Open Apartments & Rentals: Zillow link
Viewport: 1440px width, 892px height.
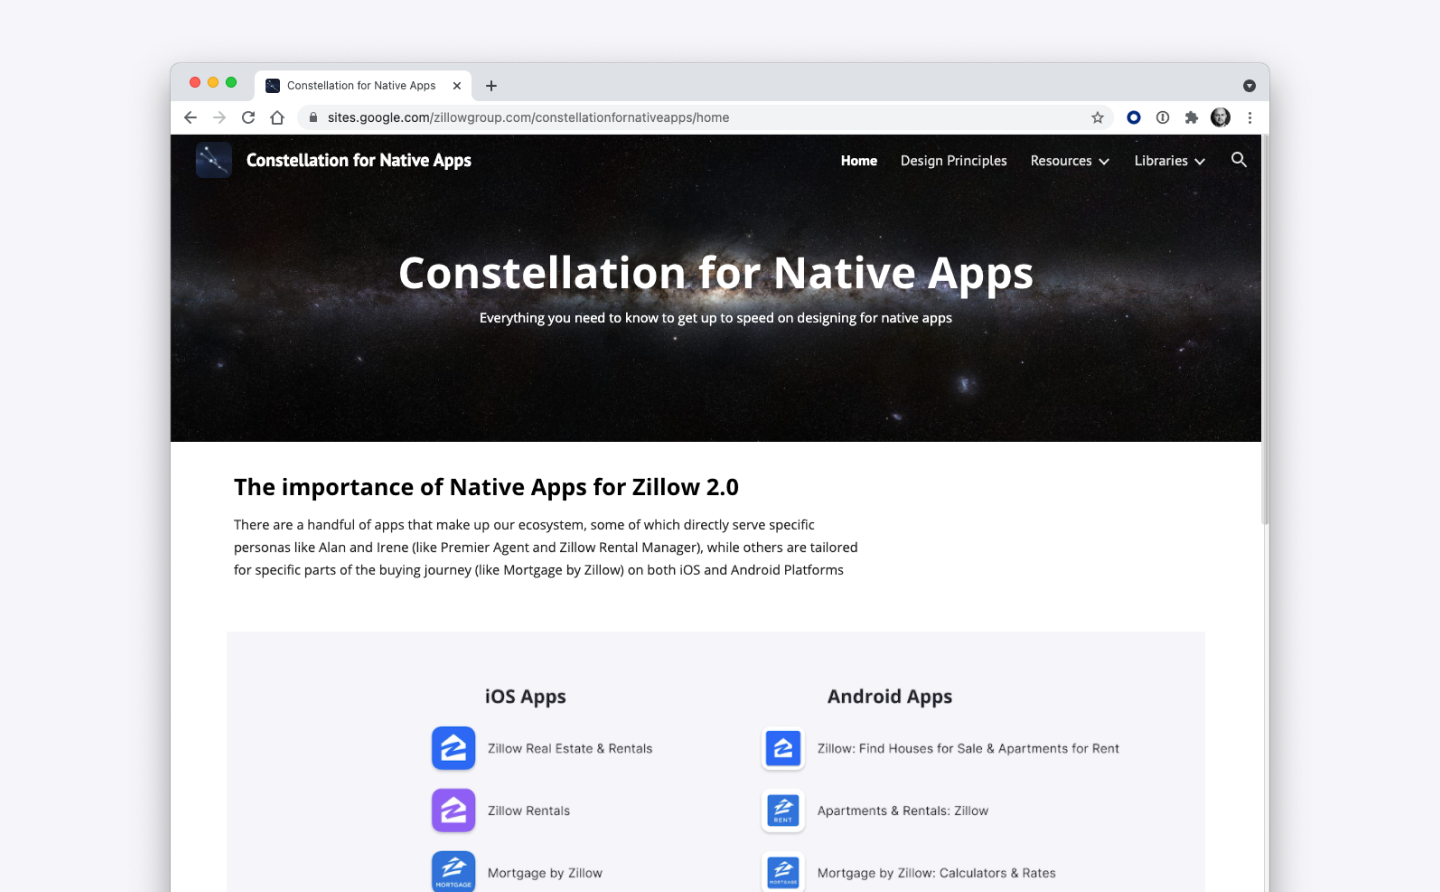(x=902, y=811)
